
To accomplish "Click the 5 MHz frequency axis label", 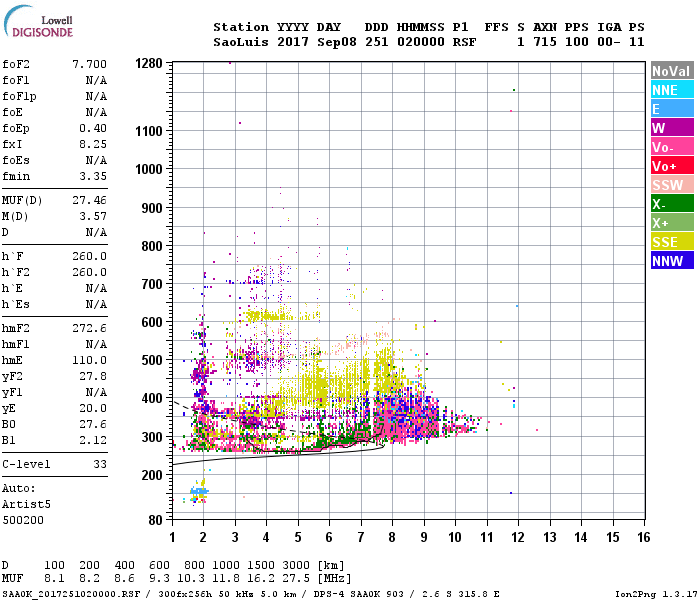I will (298, 537).
